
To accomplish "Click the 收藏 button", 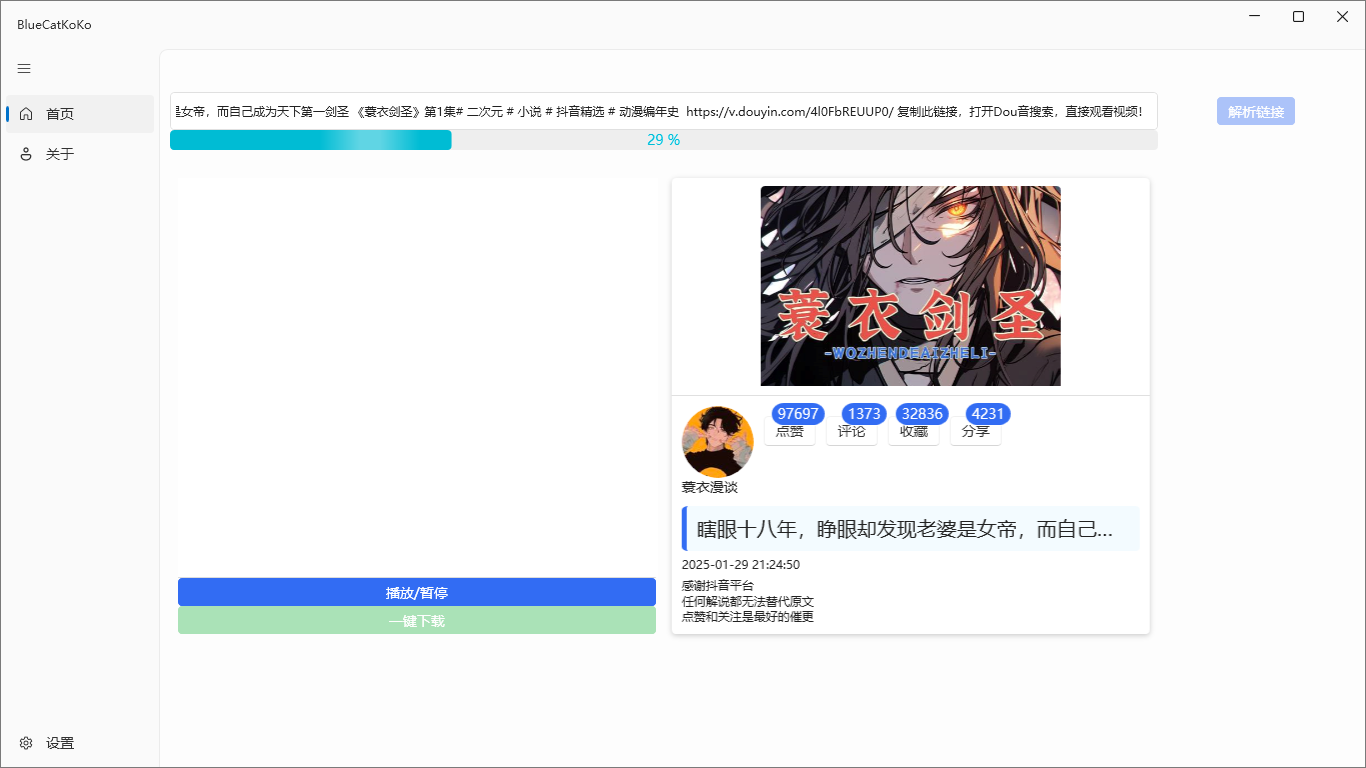I will (914, 432).
